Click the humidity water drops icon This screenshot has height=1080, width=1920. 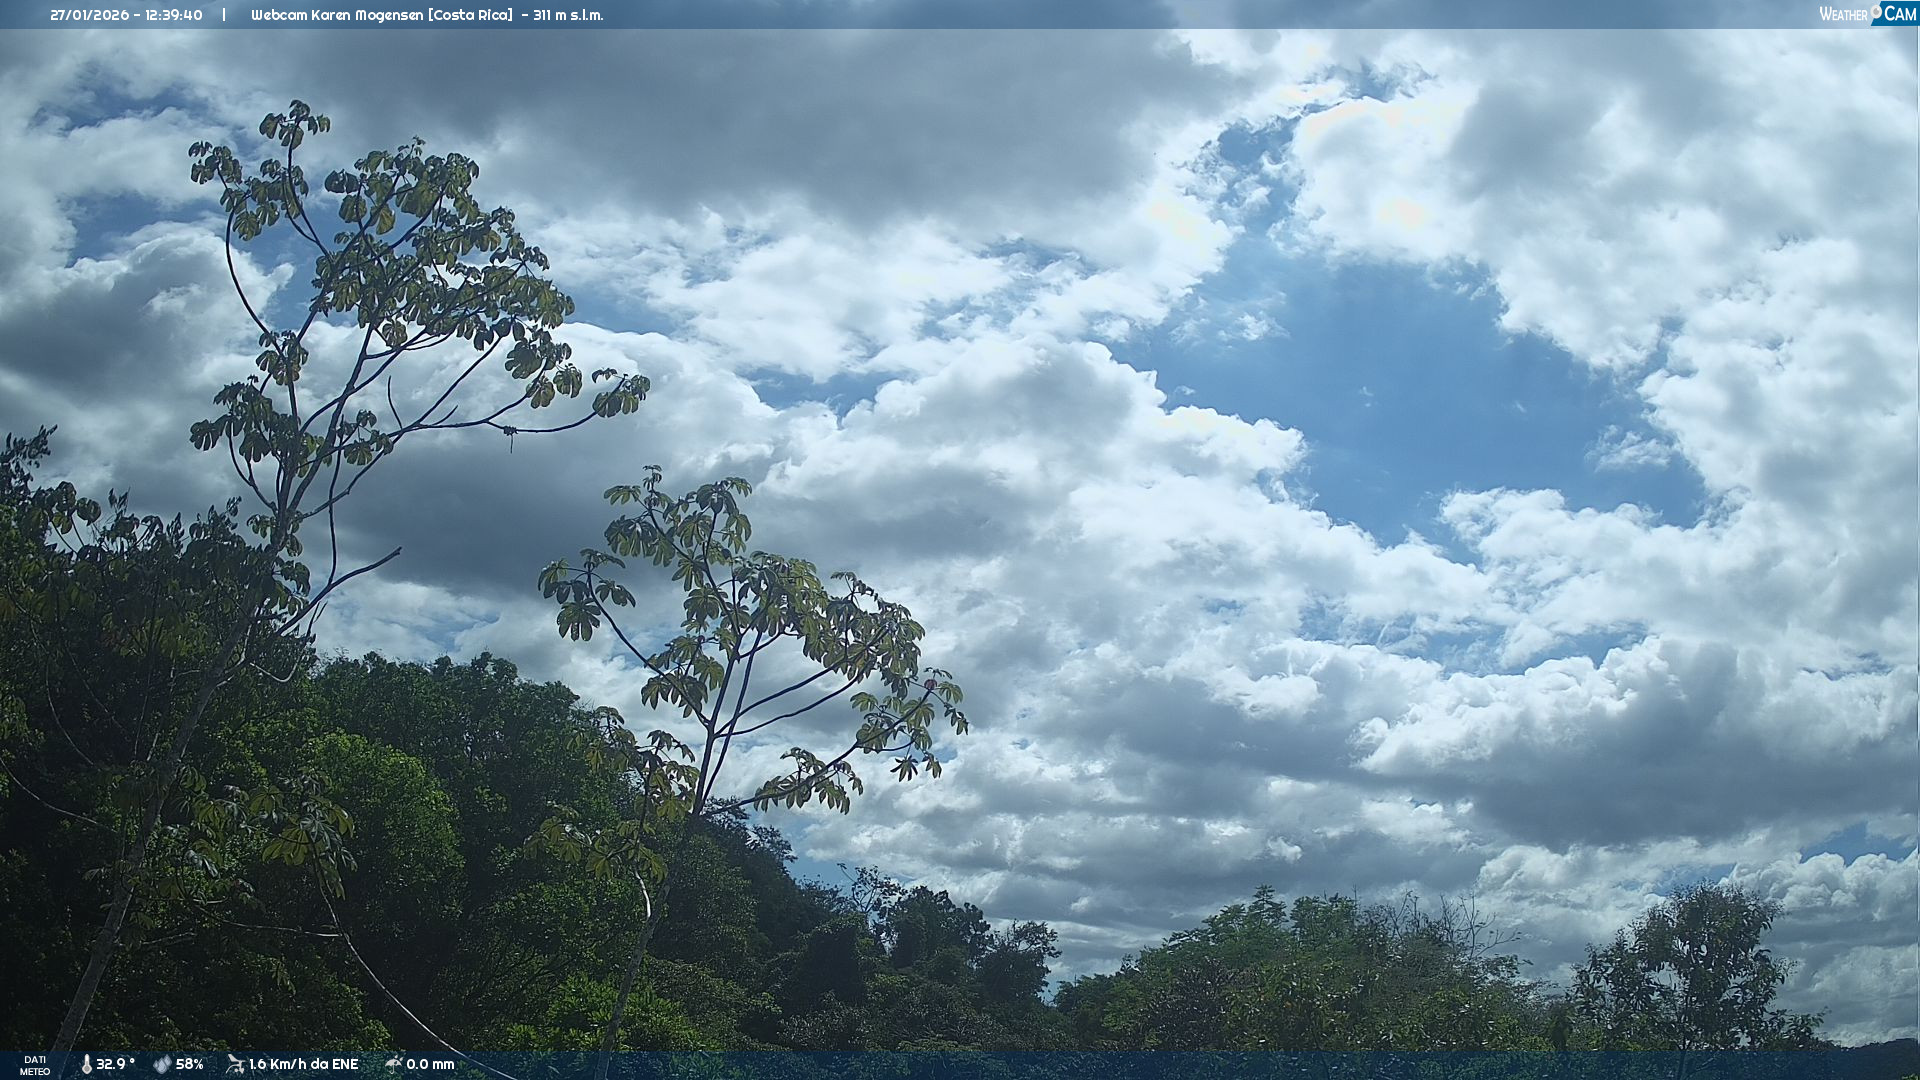pyautogui.click(x=162, y=1064)
